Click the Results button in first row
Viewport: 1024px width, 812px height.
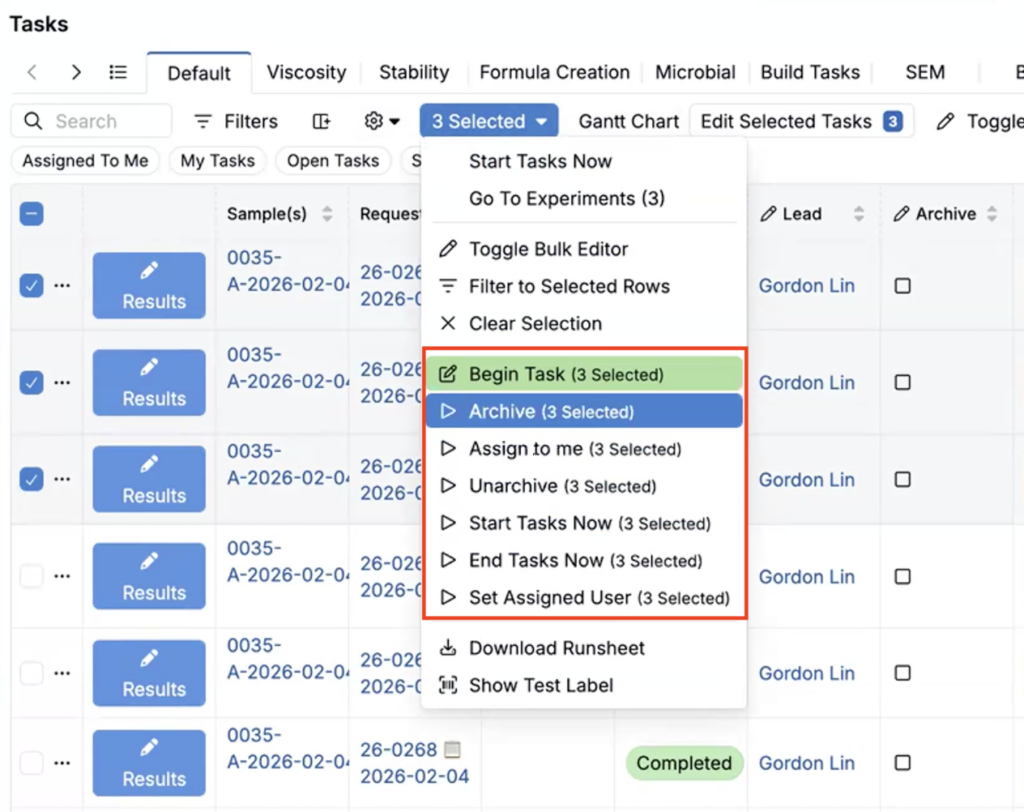(x=149, y=285)
